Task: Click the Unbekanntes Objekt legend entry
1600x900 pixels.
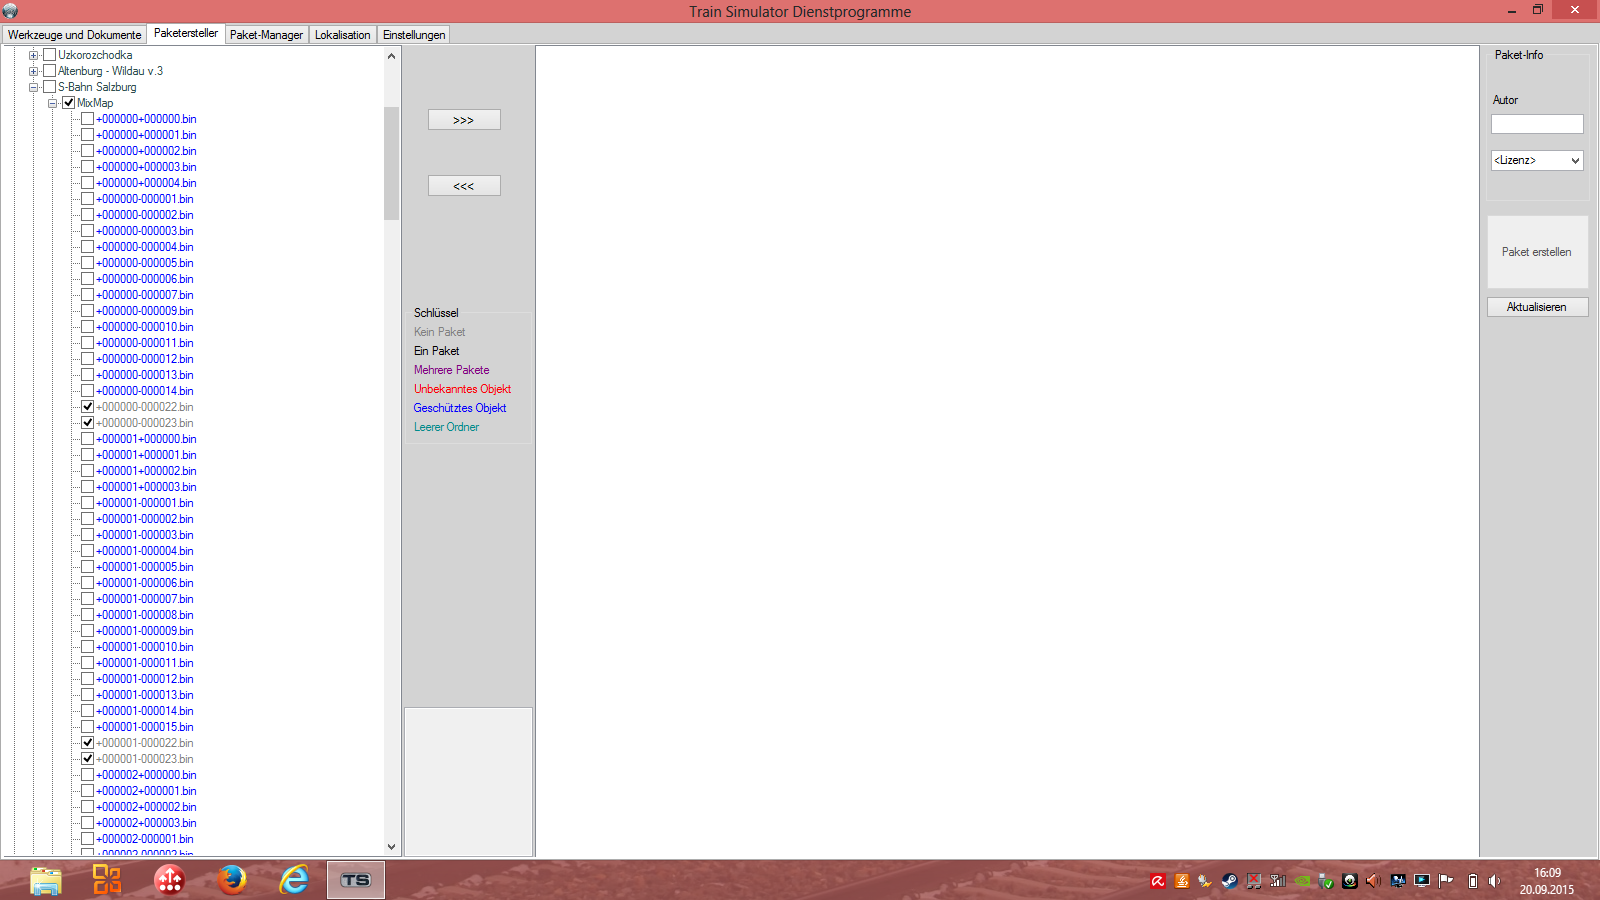Action: [x=463, y=389]
